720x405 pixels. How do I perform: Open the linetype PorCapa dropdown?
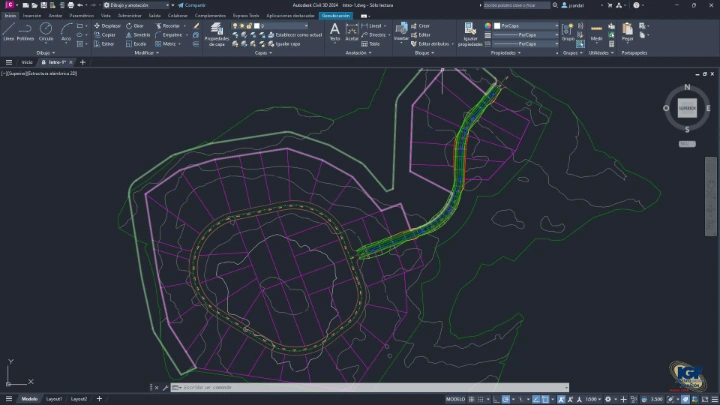click(526, 44)
